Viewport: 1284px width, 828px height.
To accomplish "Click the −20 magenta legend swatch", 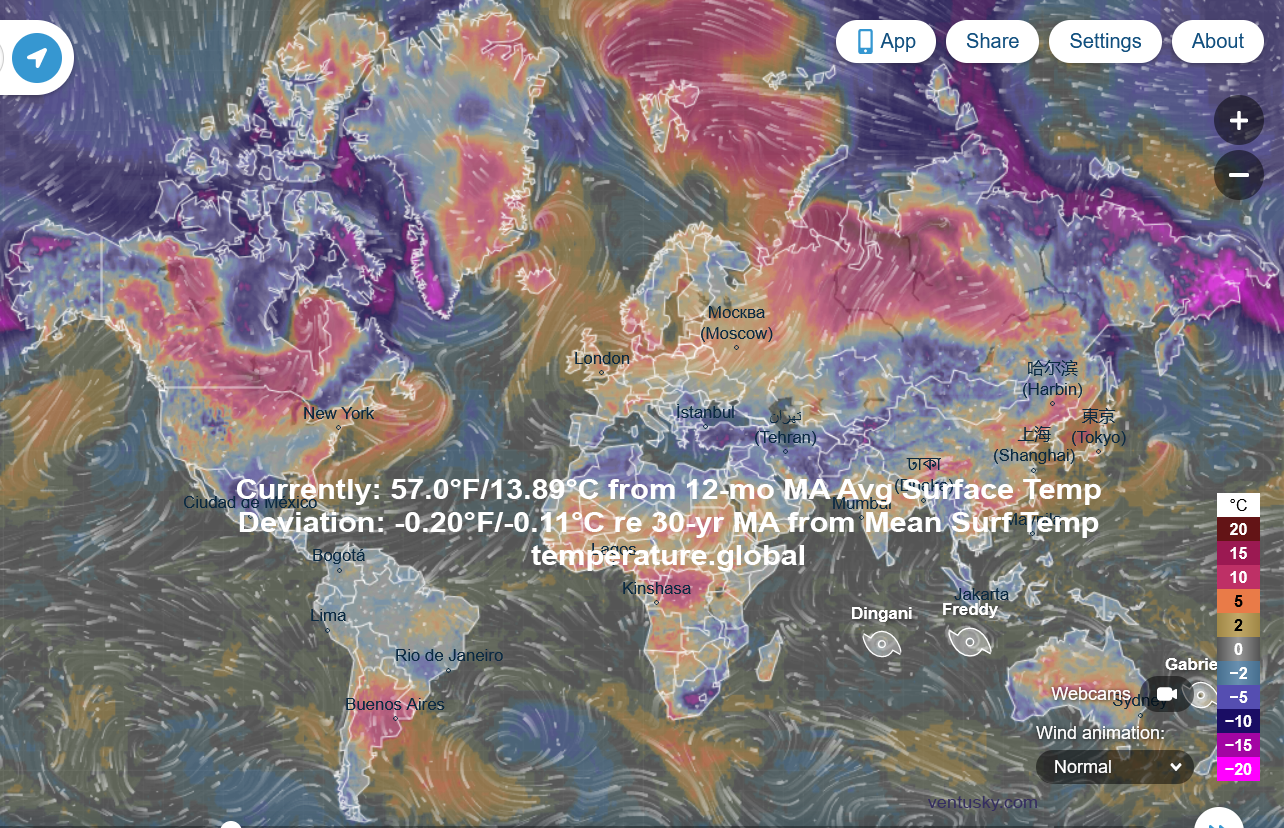I will point(1237,769).
